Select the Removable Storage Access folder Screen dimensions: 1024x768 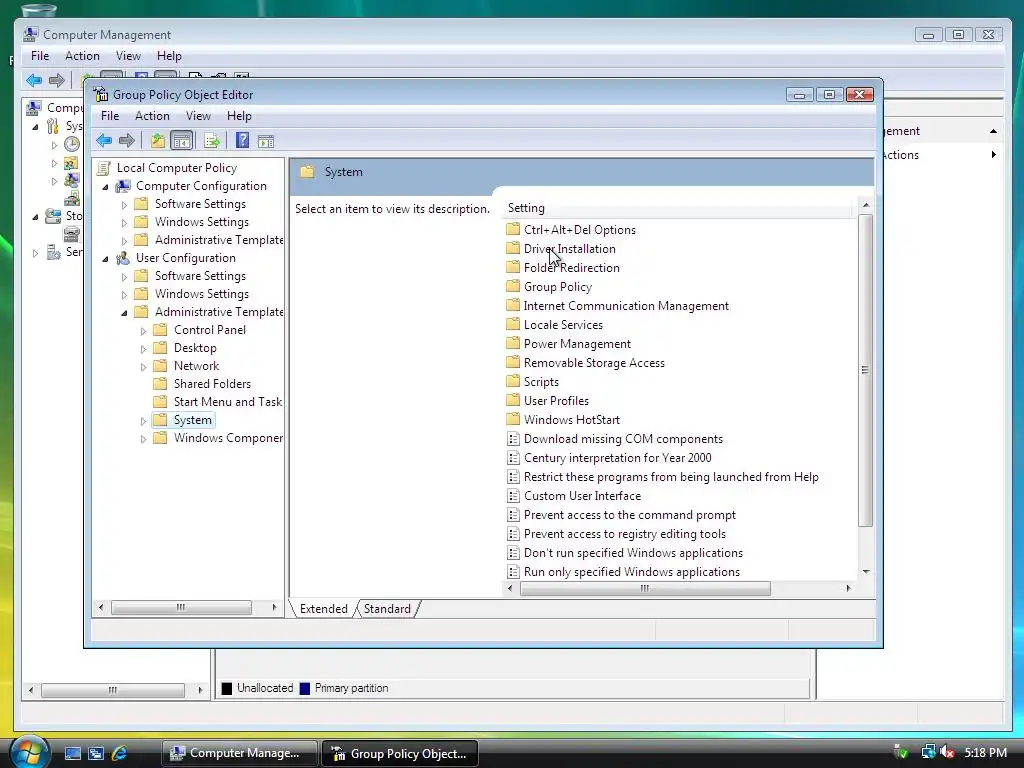point(594,362)
